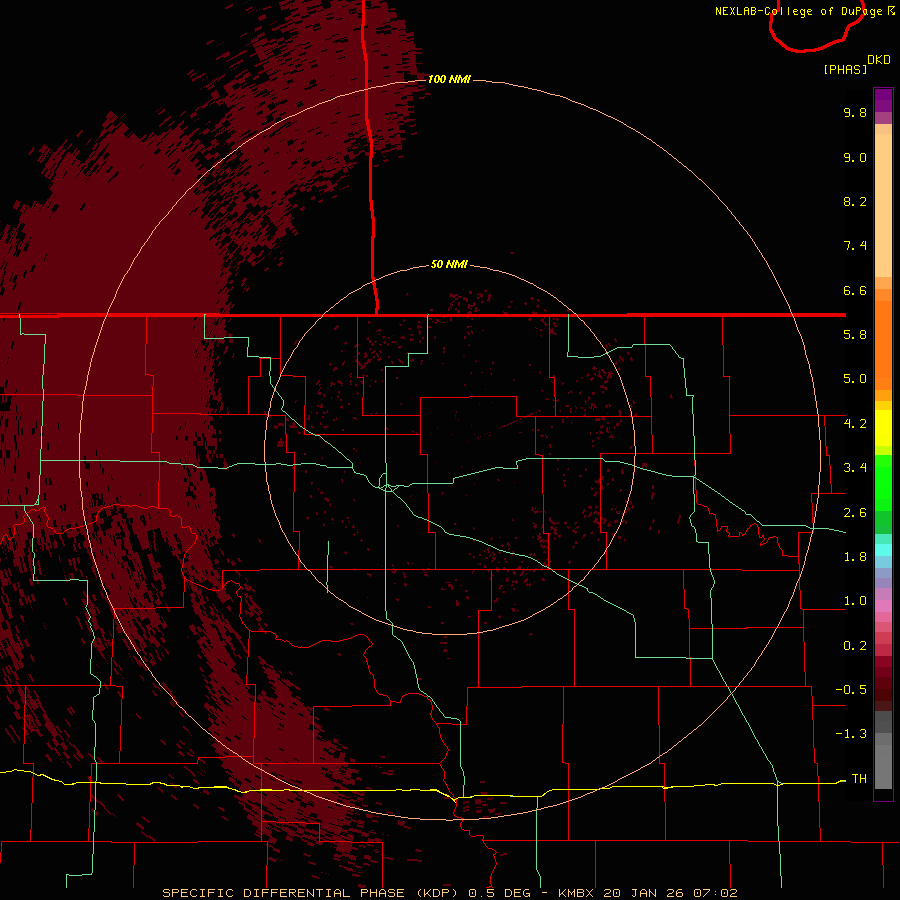This screenshot has width=900, height=900.
Task: Click the 6.6 value on color scale
Action: (x=855, y=290)
